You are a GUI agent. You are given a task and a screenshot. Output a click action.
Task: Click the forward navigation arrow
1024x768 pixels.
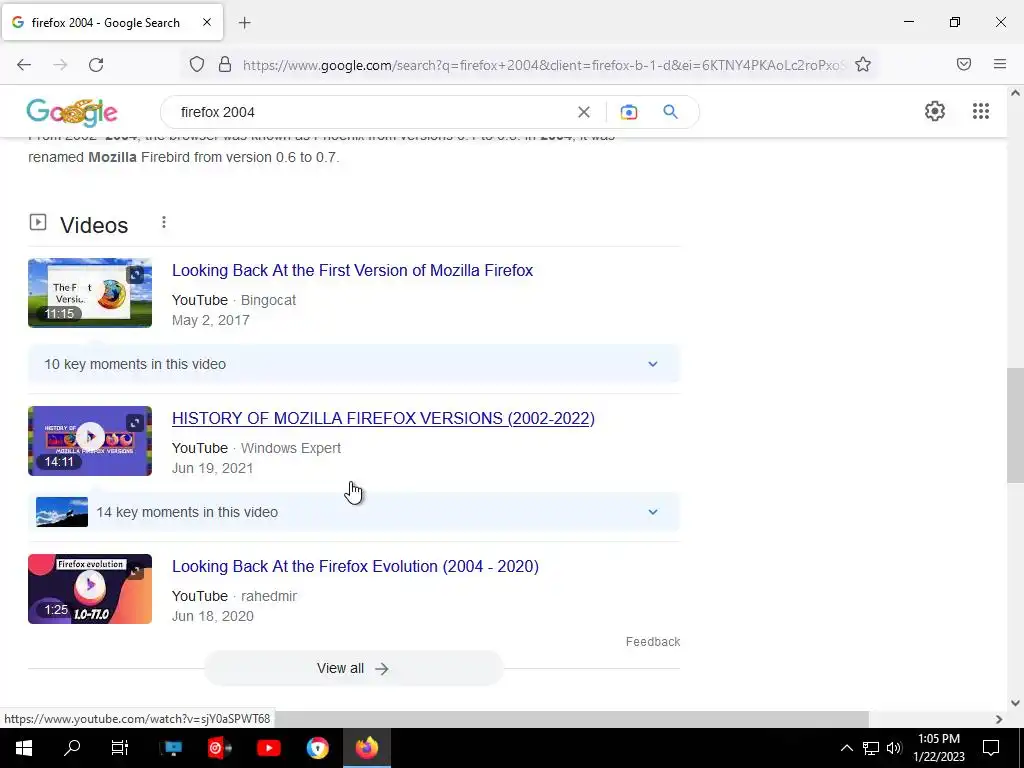[x=60, y=65]
